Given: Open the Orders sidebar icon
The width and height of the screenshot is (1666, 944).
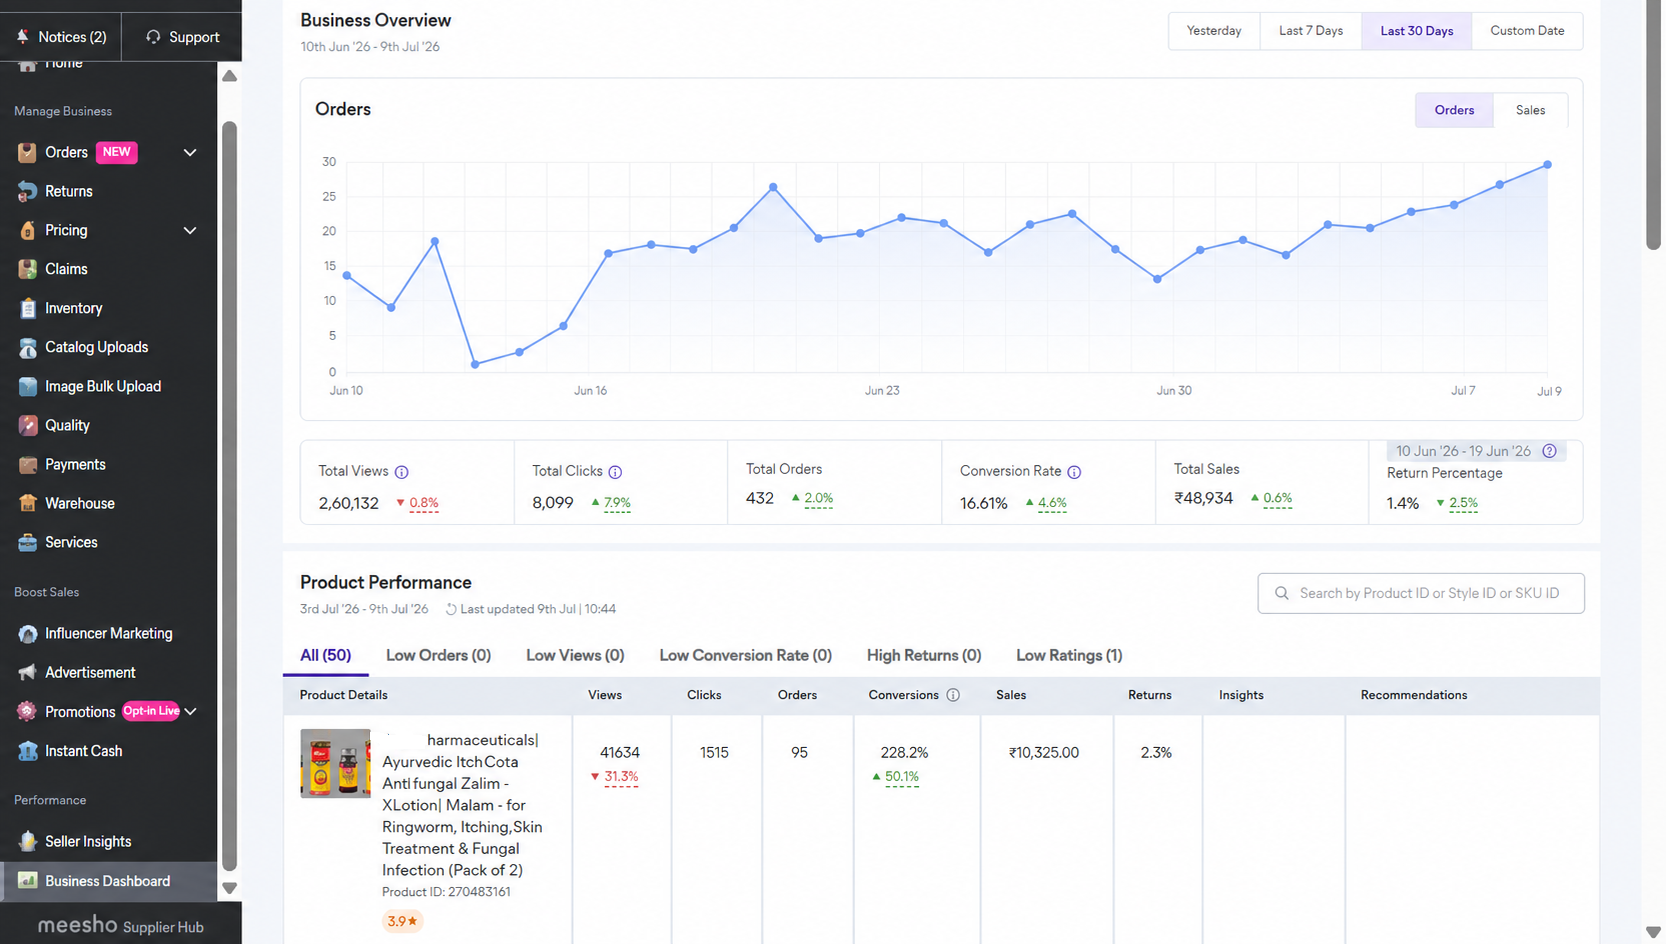Looking at the screenshot, I should point(28,152).
